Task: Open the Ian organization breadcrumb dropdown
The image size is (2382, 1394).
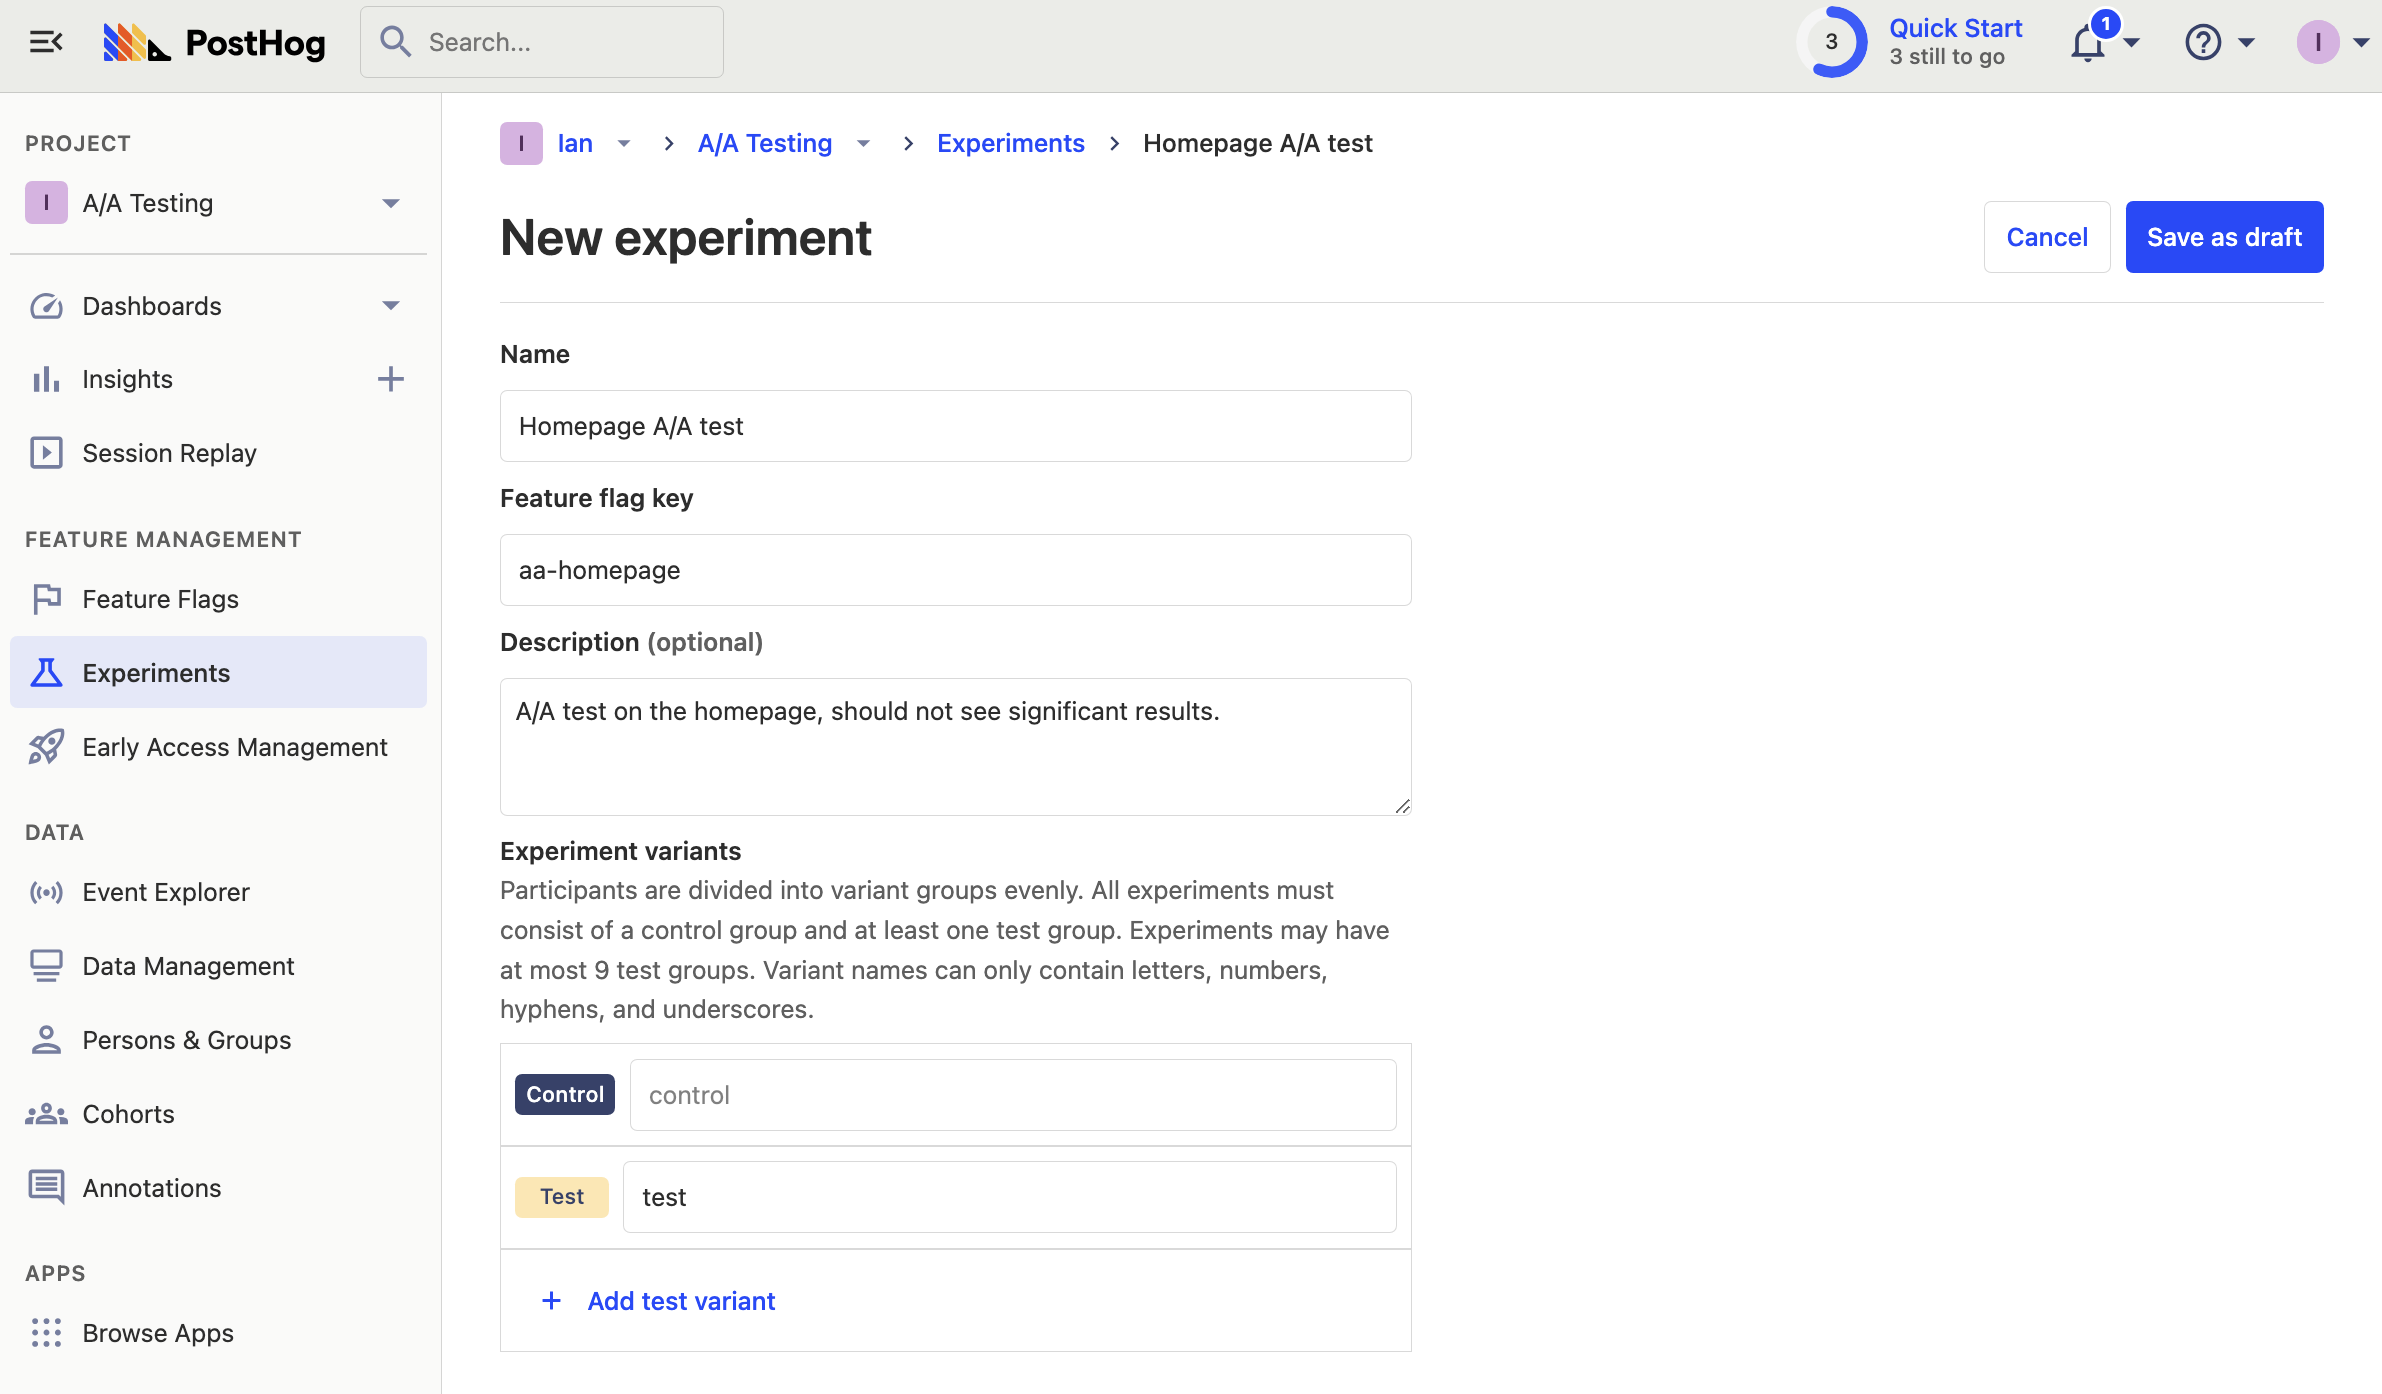Action: 624,143
